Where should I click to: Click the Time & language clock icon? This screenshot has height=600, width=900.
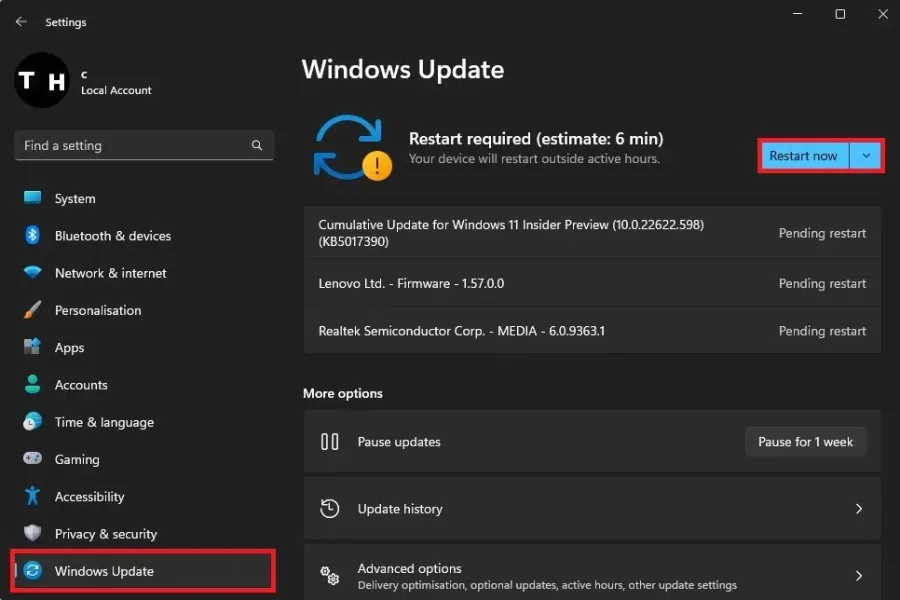coord(32,421)
